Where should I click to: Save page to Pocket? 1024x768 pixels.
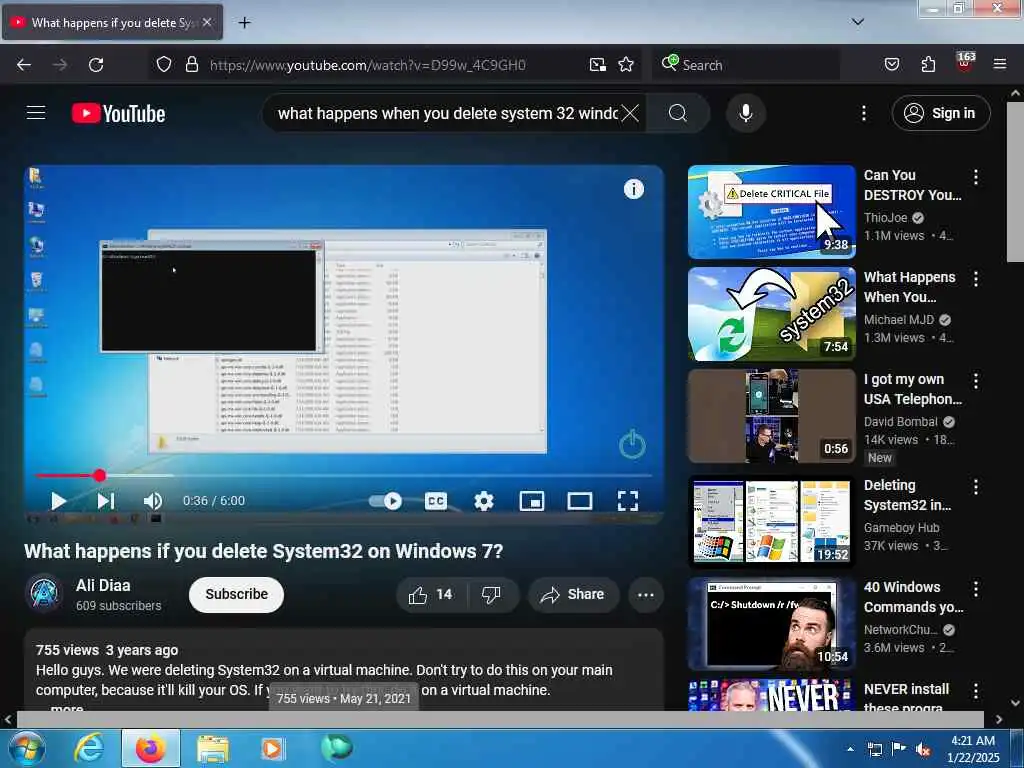tap(891, 65)
